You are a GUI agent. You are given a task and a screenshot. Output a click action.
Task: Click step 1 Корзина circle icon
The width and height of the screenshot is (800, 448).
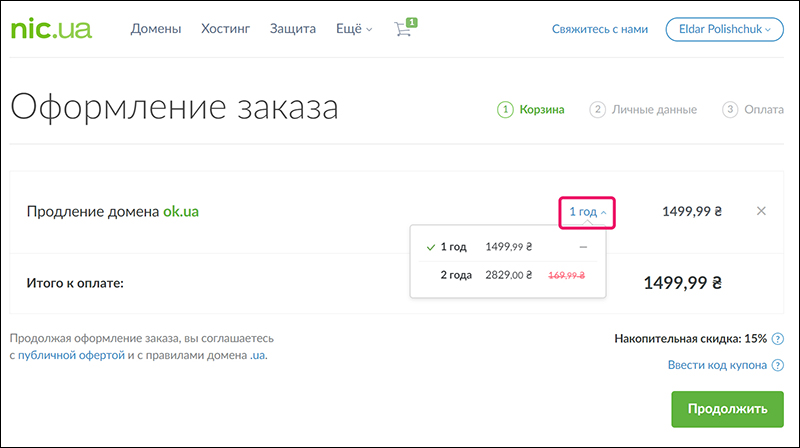click(x=505, y=109)
